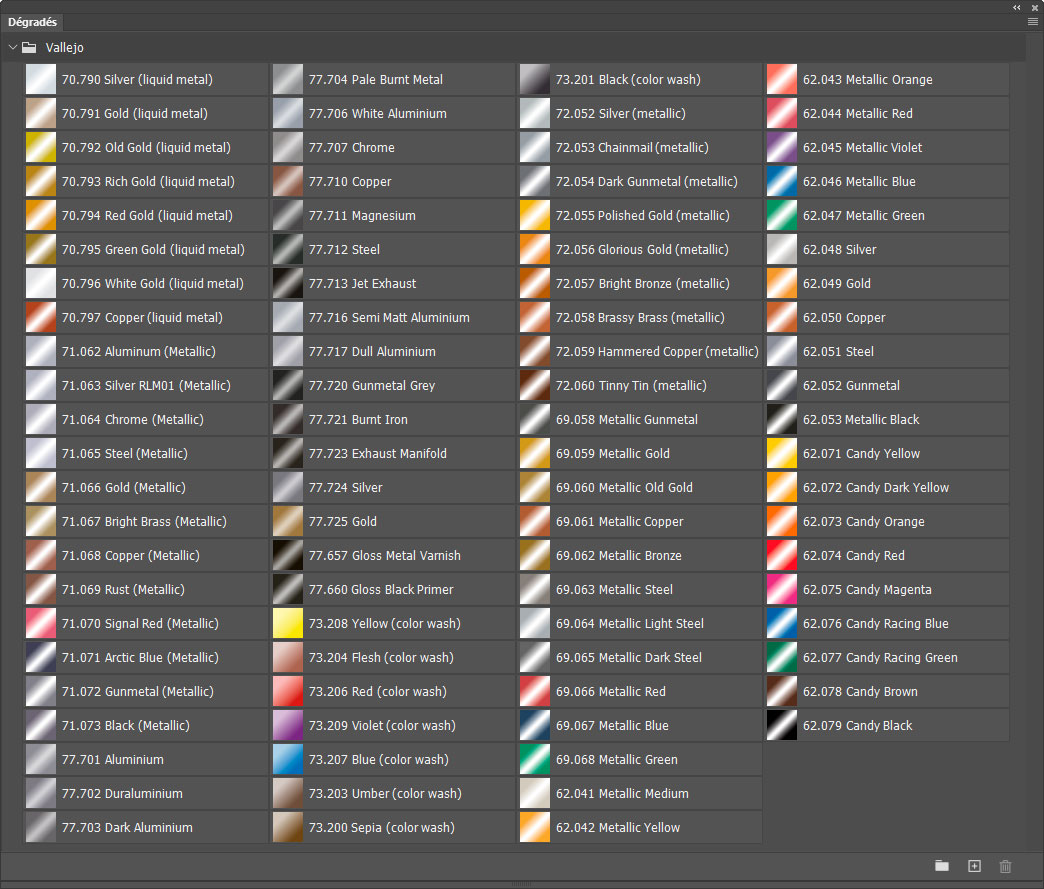Select the 62.079 Candy Black gradient
Viewport: 1044px width, 889px height.
[x=782, y=726]
